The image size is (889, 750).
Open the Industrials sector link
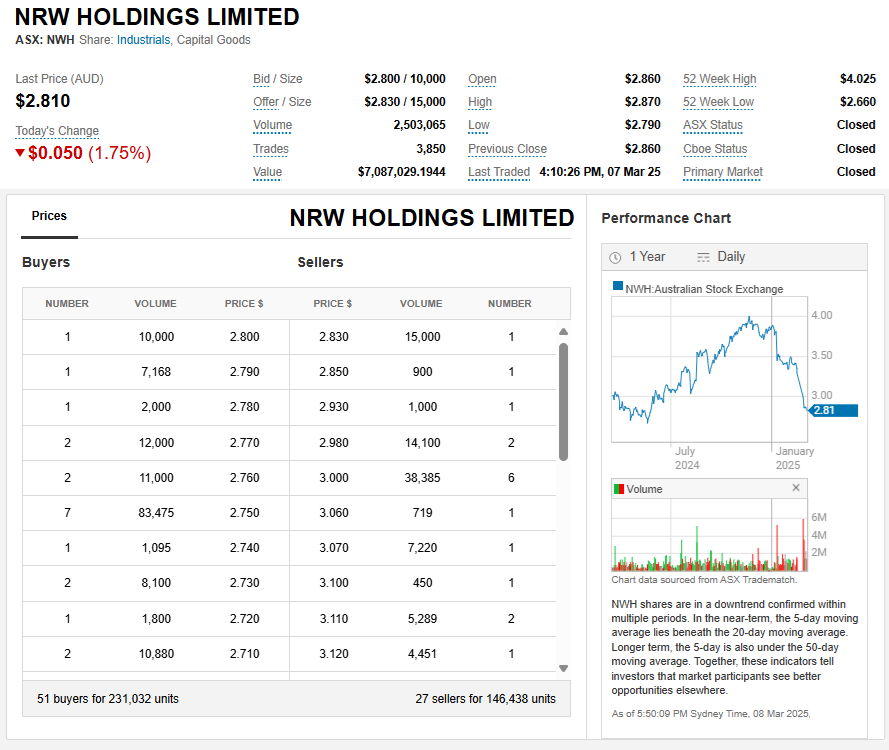click(143, 40)
